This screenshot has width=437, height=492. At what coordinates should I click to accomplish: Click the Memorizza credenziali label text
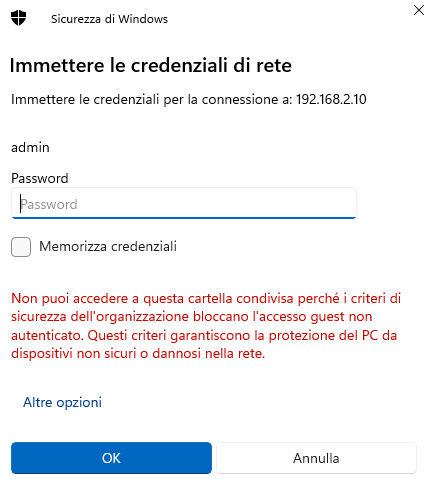pos(108,247)
